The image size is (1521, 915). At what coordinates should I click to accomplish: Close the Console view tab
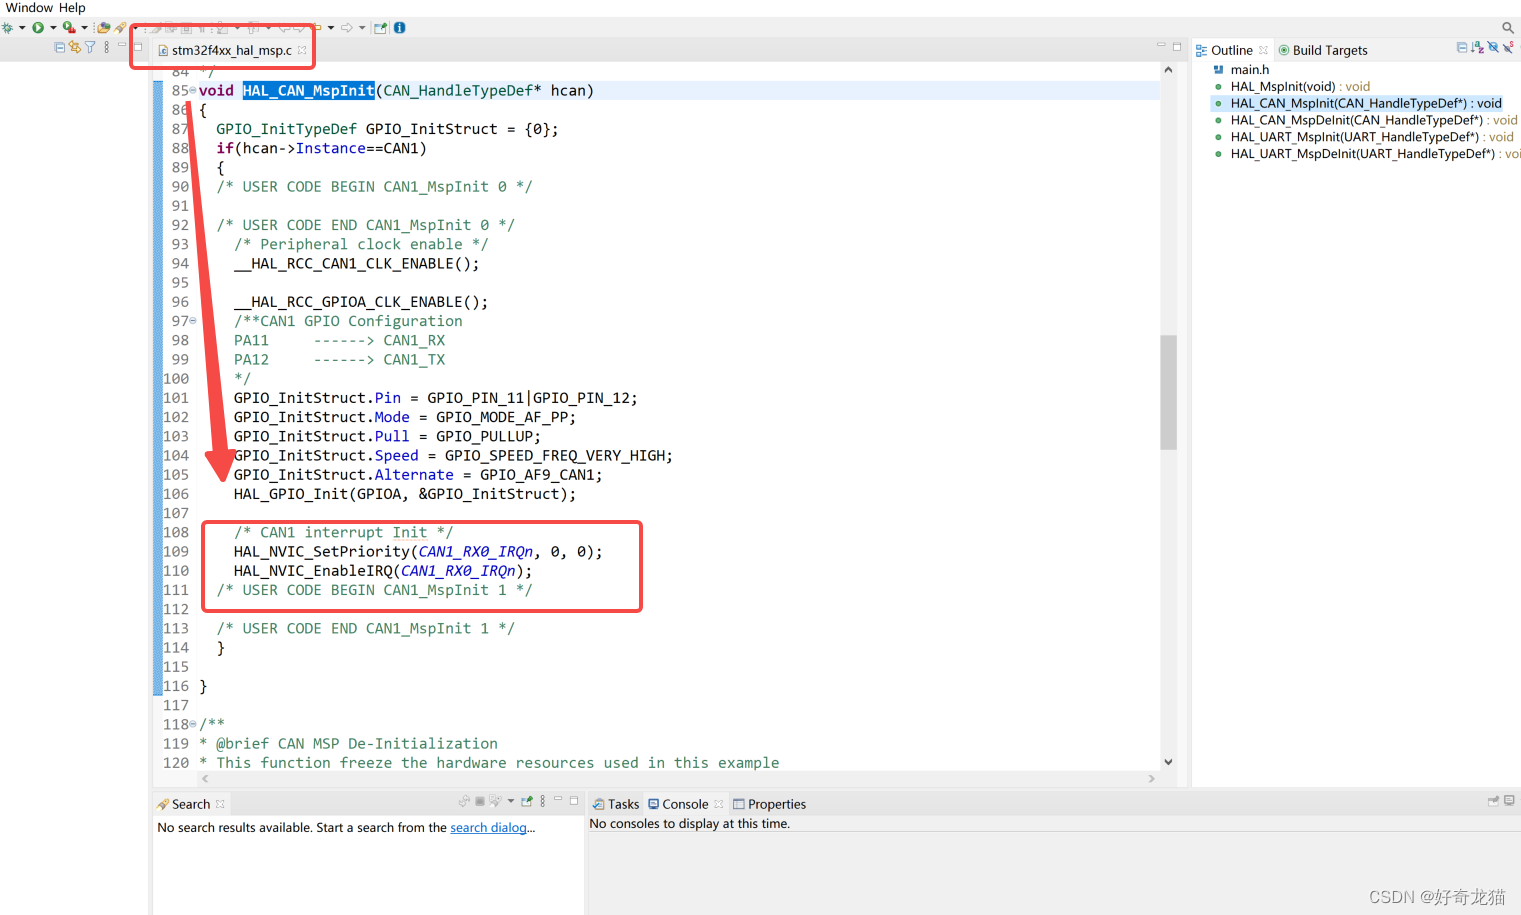(719, 804)
